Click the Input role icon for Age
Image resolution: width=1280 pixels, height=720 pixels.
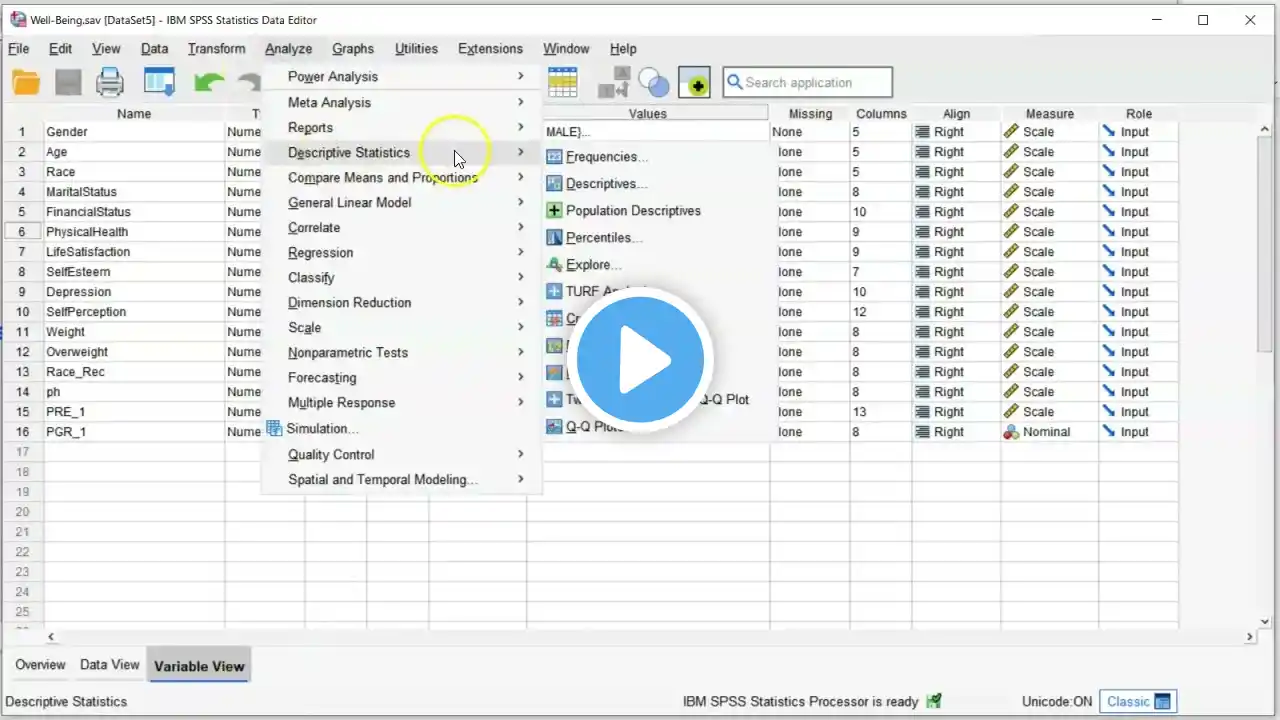[x=1108, y=152]
